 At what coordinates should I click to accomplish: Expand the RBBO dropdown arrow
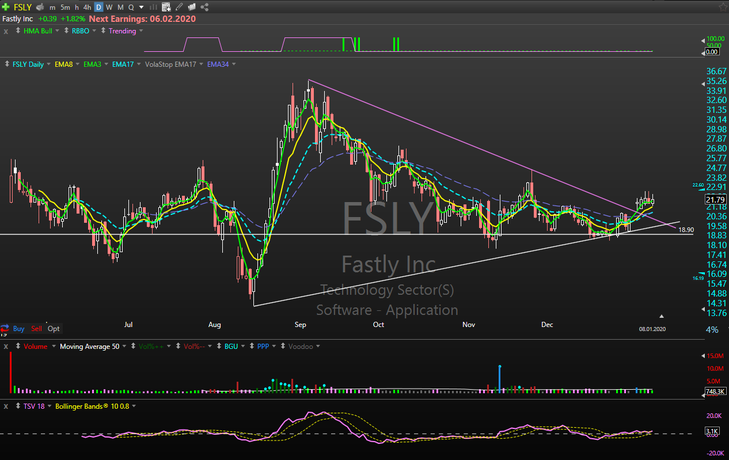point(94,31)
